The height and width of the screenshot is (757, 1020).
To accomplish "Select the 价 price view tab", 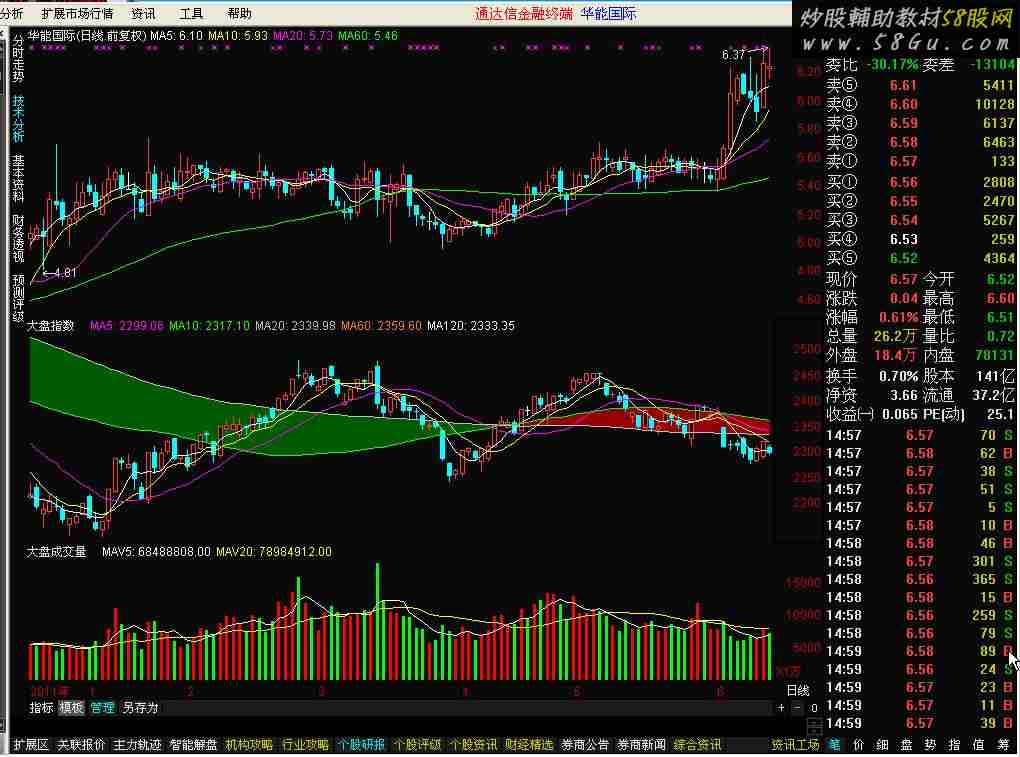I will pos(859,745).
